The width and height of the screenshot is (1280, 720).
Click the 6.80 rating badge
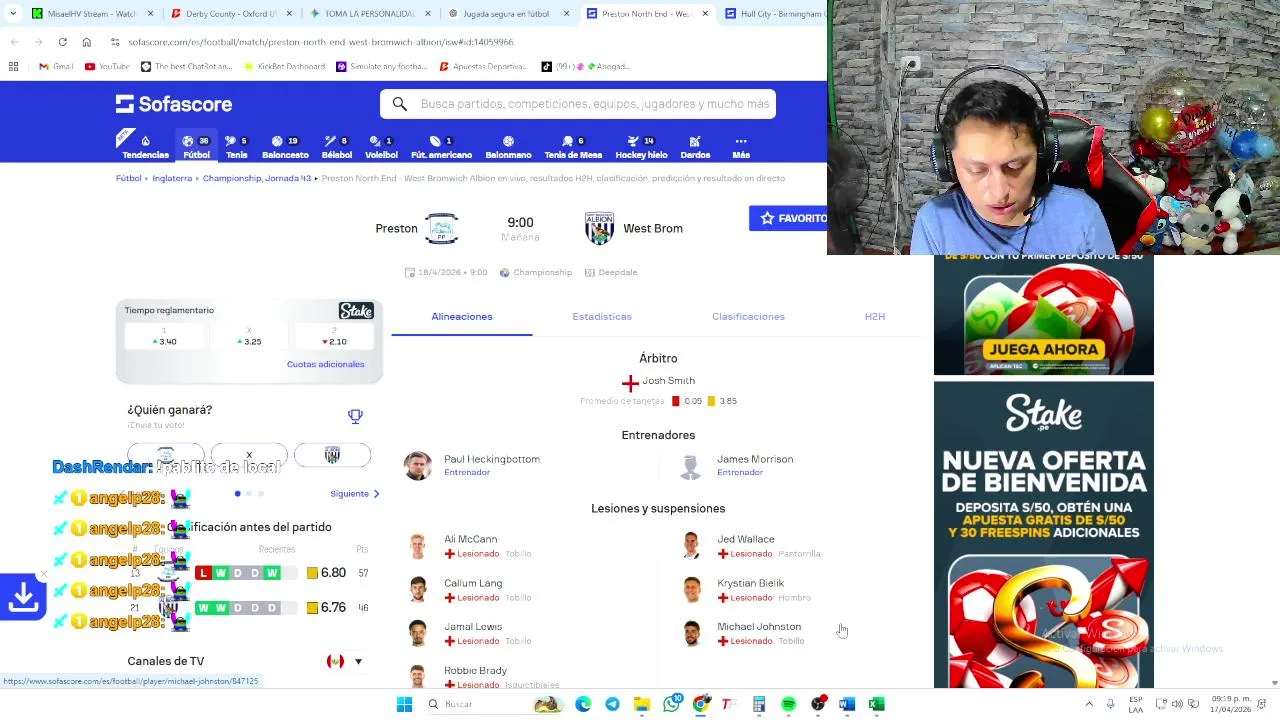326,573
